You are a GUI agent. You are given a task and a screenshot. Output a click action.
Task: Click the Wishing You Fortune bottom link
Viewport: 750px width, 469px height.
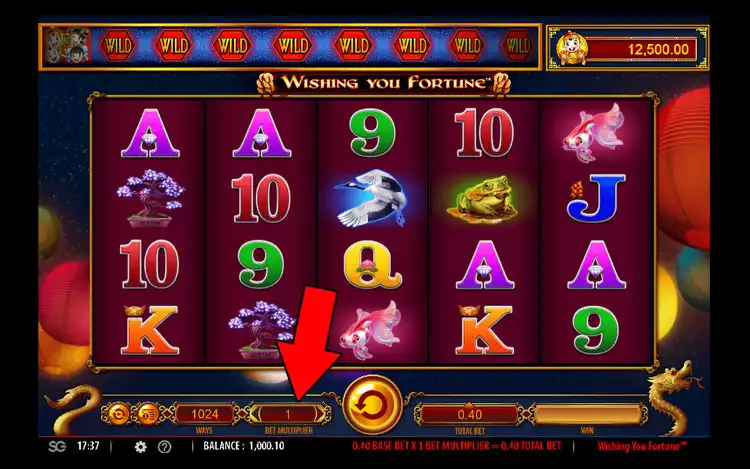[x=641, y=447]
